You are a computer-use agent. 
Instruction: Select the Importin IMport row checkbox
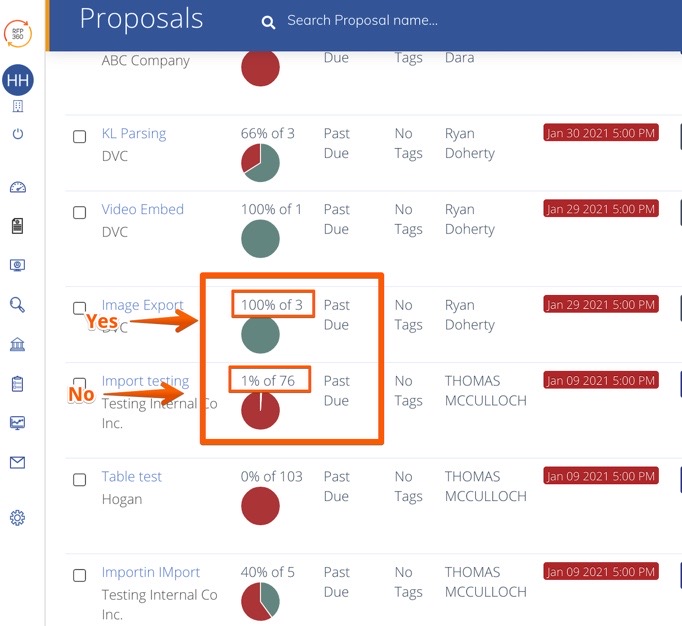pos(80,576)
